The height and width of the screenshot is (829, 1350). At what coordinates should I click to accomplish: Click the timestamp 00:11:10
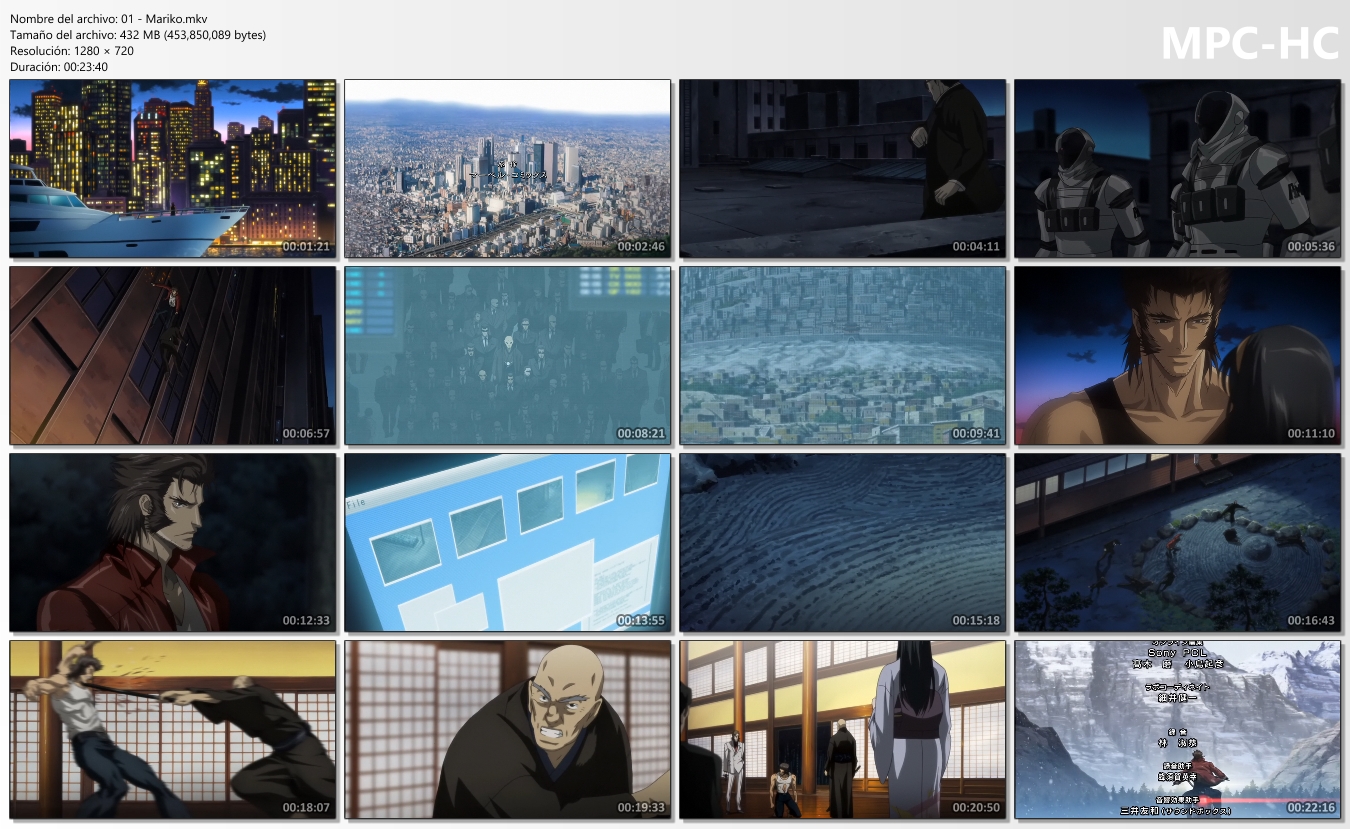pyautogui.click(x=1310, y=433)
